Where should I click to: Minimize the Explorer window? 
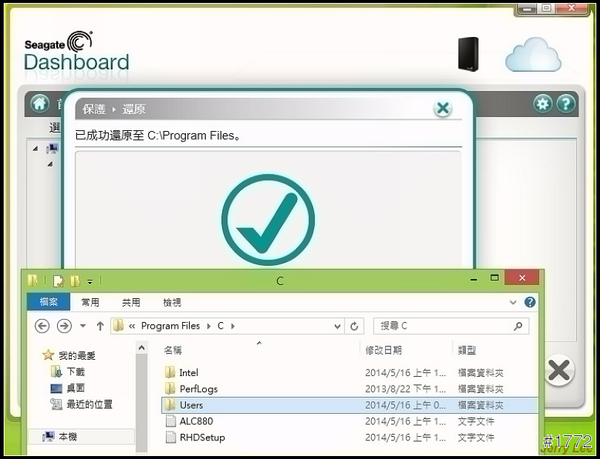(x=474, y=279)
